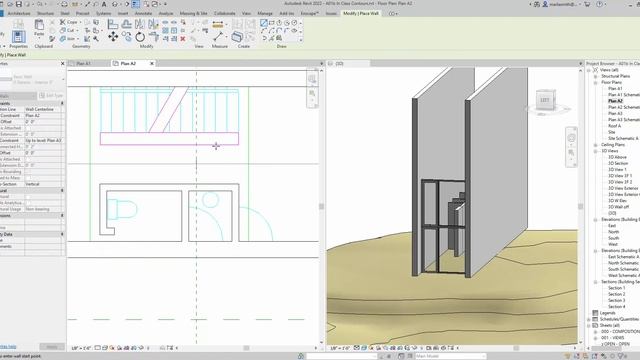This screenshot has height=360, width=640.
Task: Click the Apply button in Properties palette
Action: click(52, 347)
